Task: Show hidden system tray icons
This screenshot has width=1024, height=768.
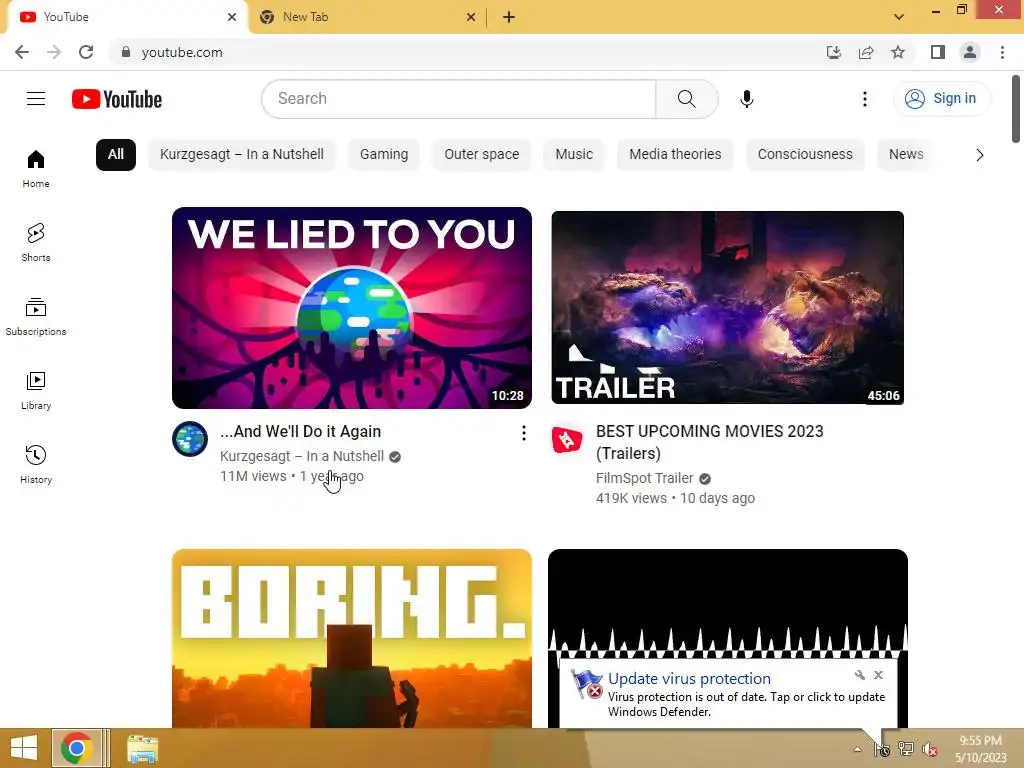Action: (857, 749)
